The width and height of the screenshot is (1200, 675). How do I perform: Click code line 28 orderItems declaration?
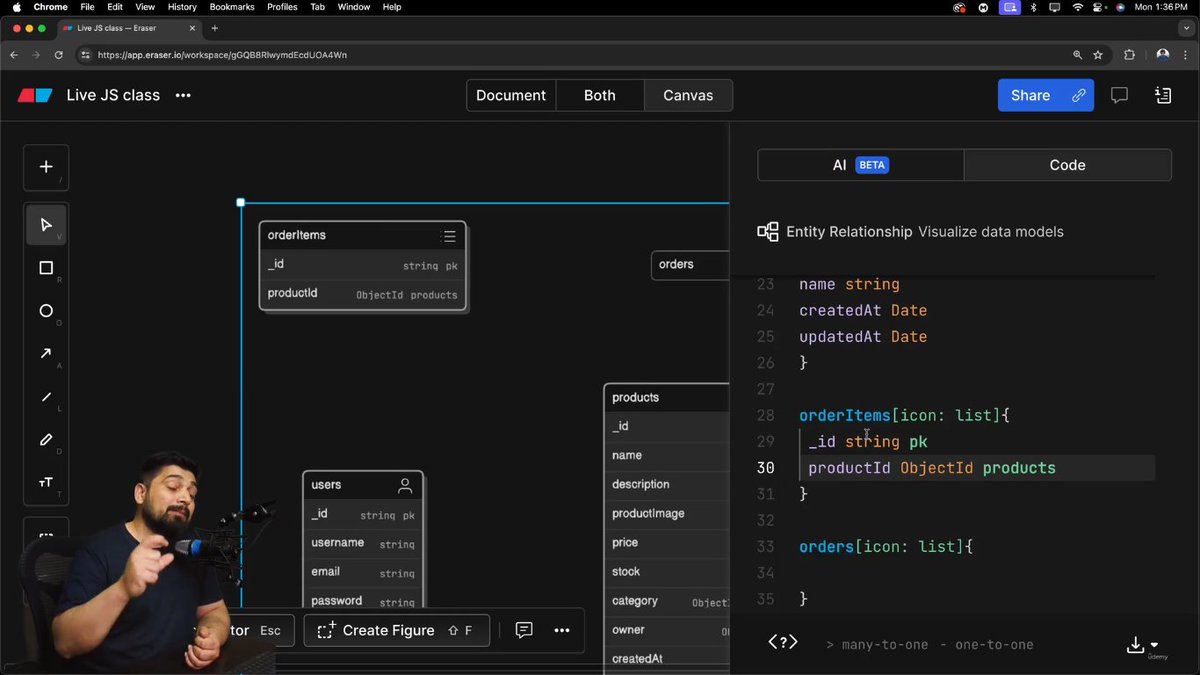[x=904, y=415]
